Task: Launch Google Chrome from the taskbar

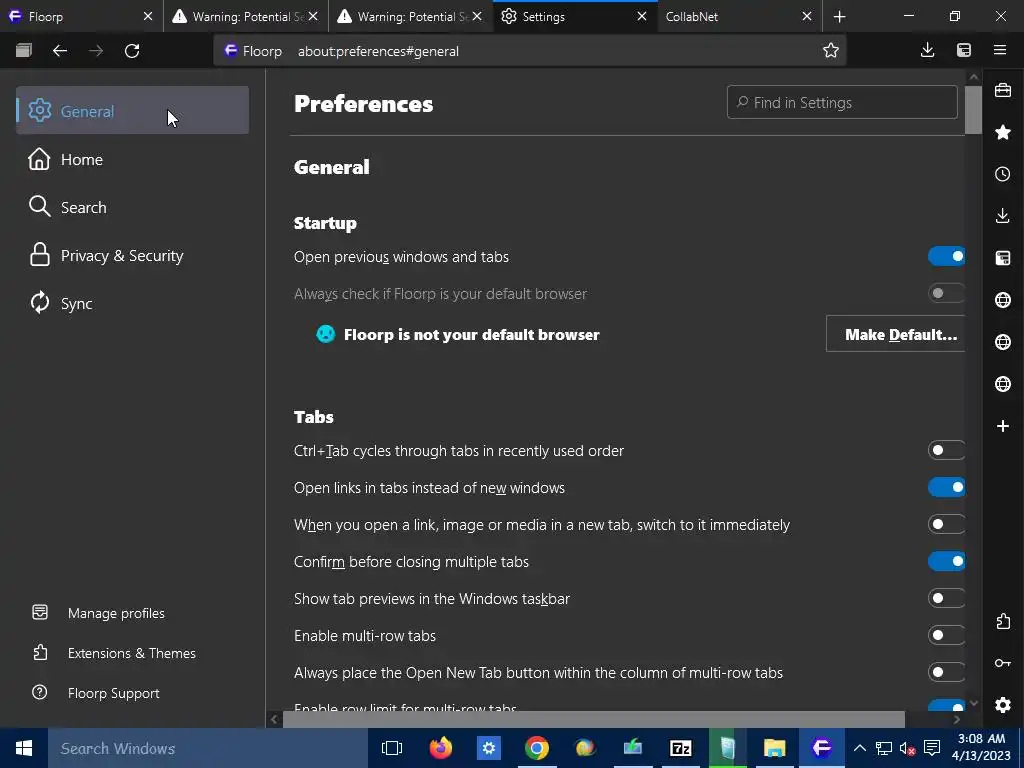Action: 537,748
